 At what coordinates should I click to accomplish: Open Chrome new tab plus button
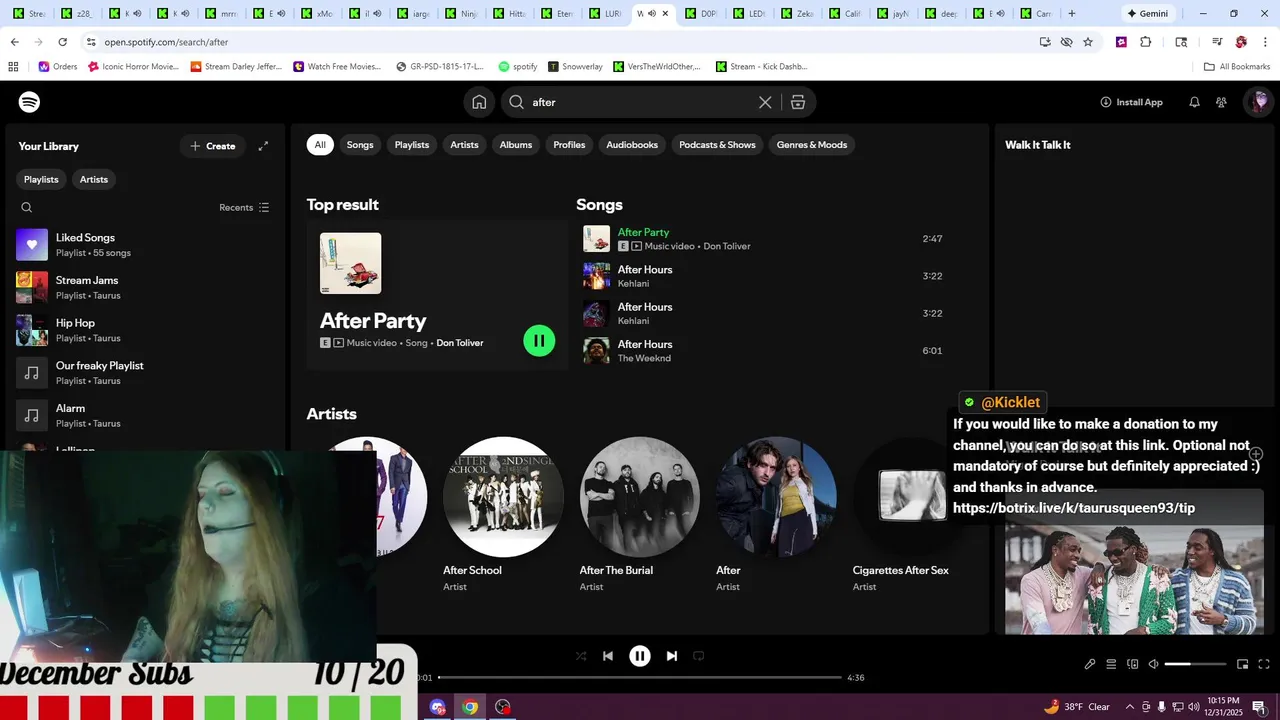(1072, 14)
